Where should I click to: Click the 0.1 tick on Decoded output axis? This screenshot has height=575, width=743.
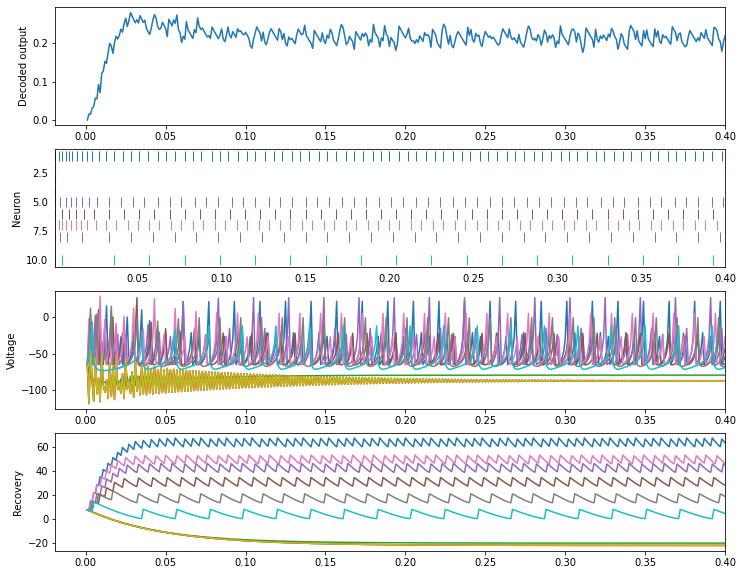[38, 82]
